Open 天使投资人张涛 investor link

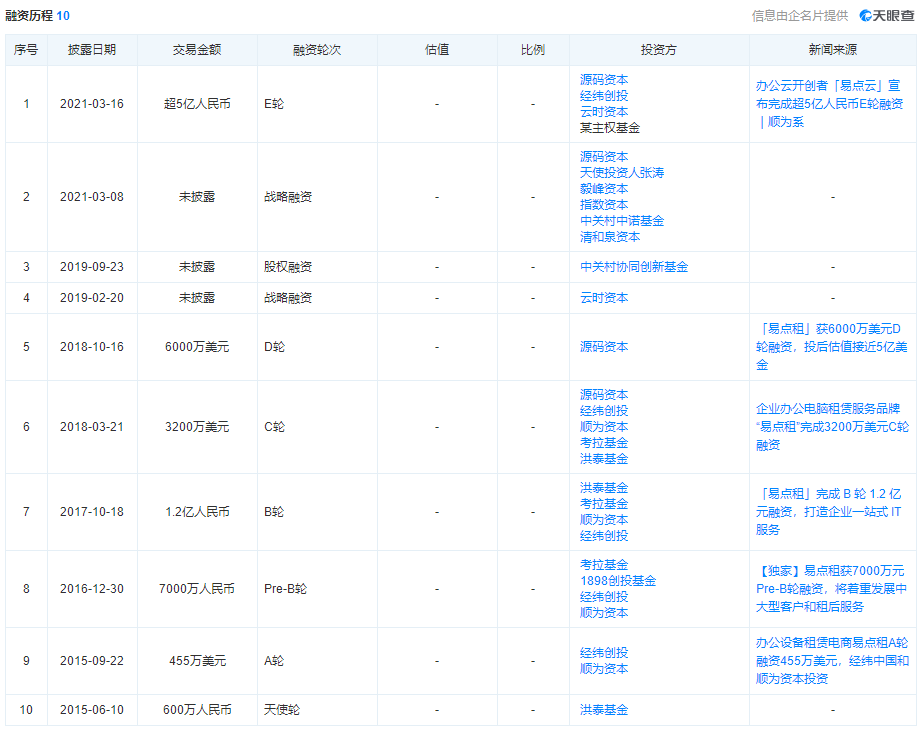click(x=622, y=173)
